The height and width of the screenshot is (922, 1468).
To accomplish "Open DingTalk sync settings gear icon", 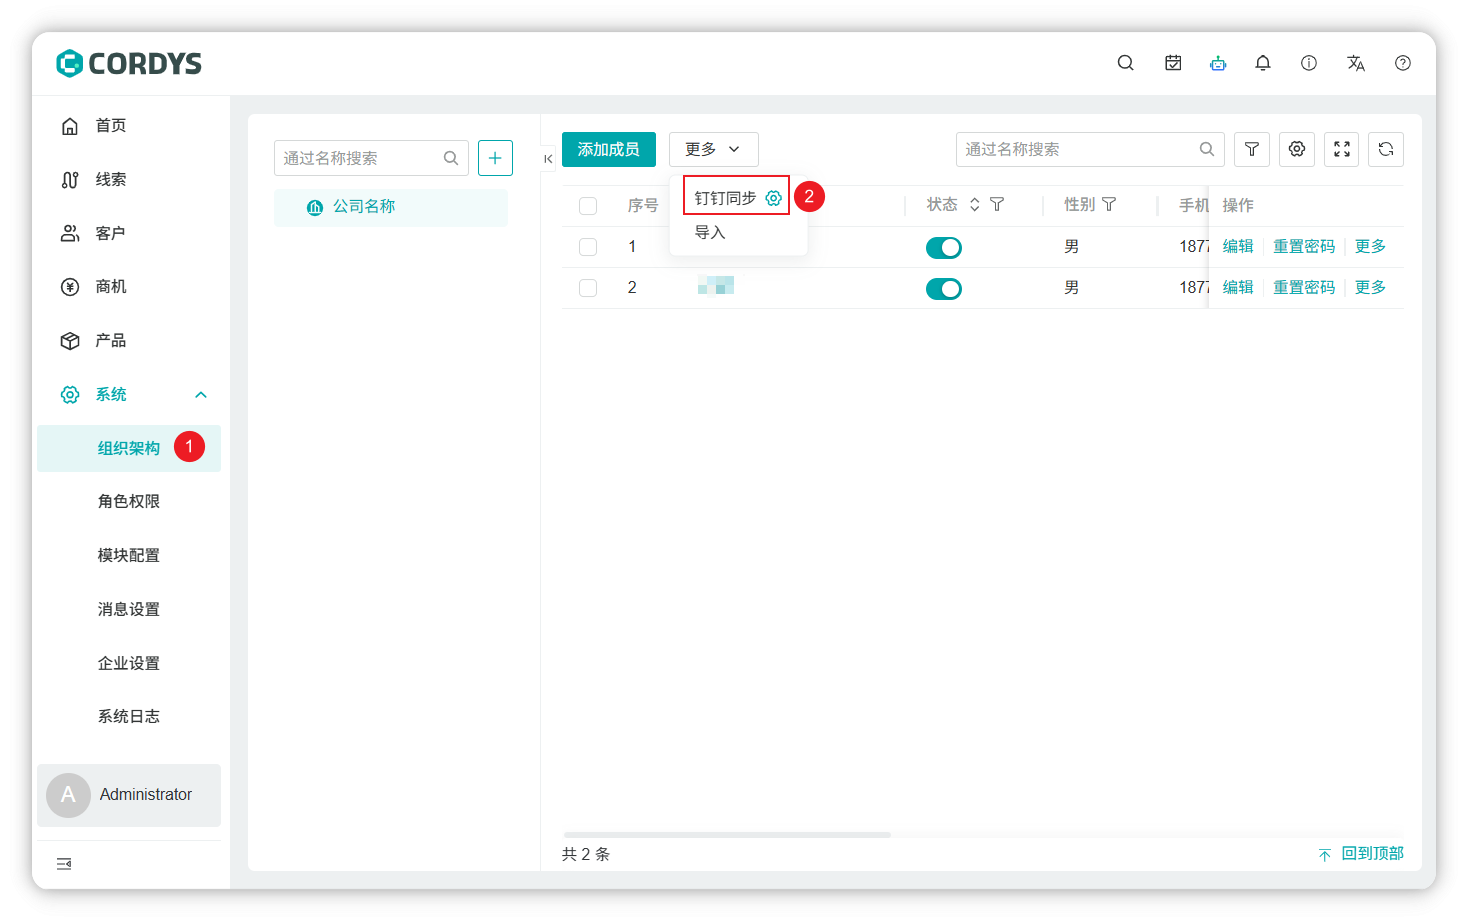I will pyautogui.click(x=773, y=198).
